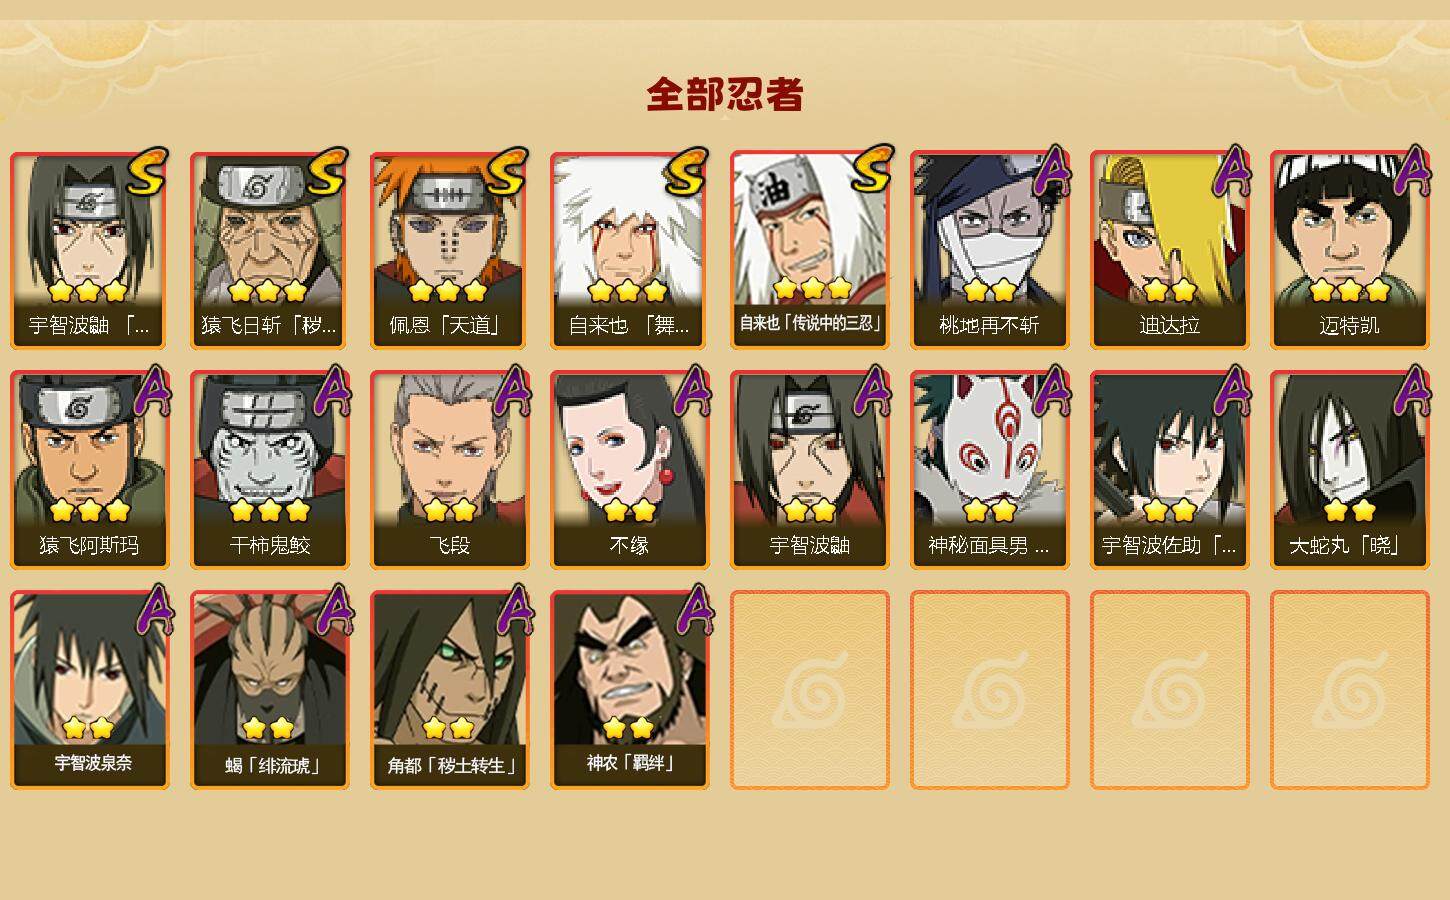1450x900 pixels.
Task: Pick the 迪达拉 ninja card
Action: 1169,250
